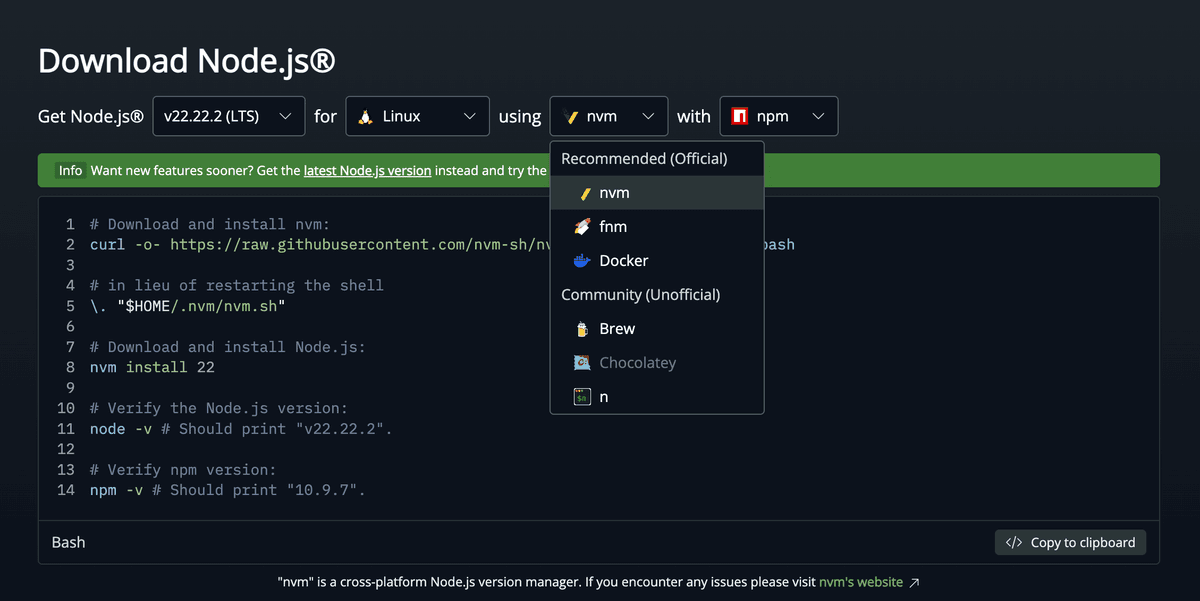Click the n terminal icon
Screen dimensions: 1200x601
(x=582, y=397)
